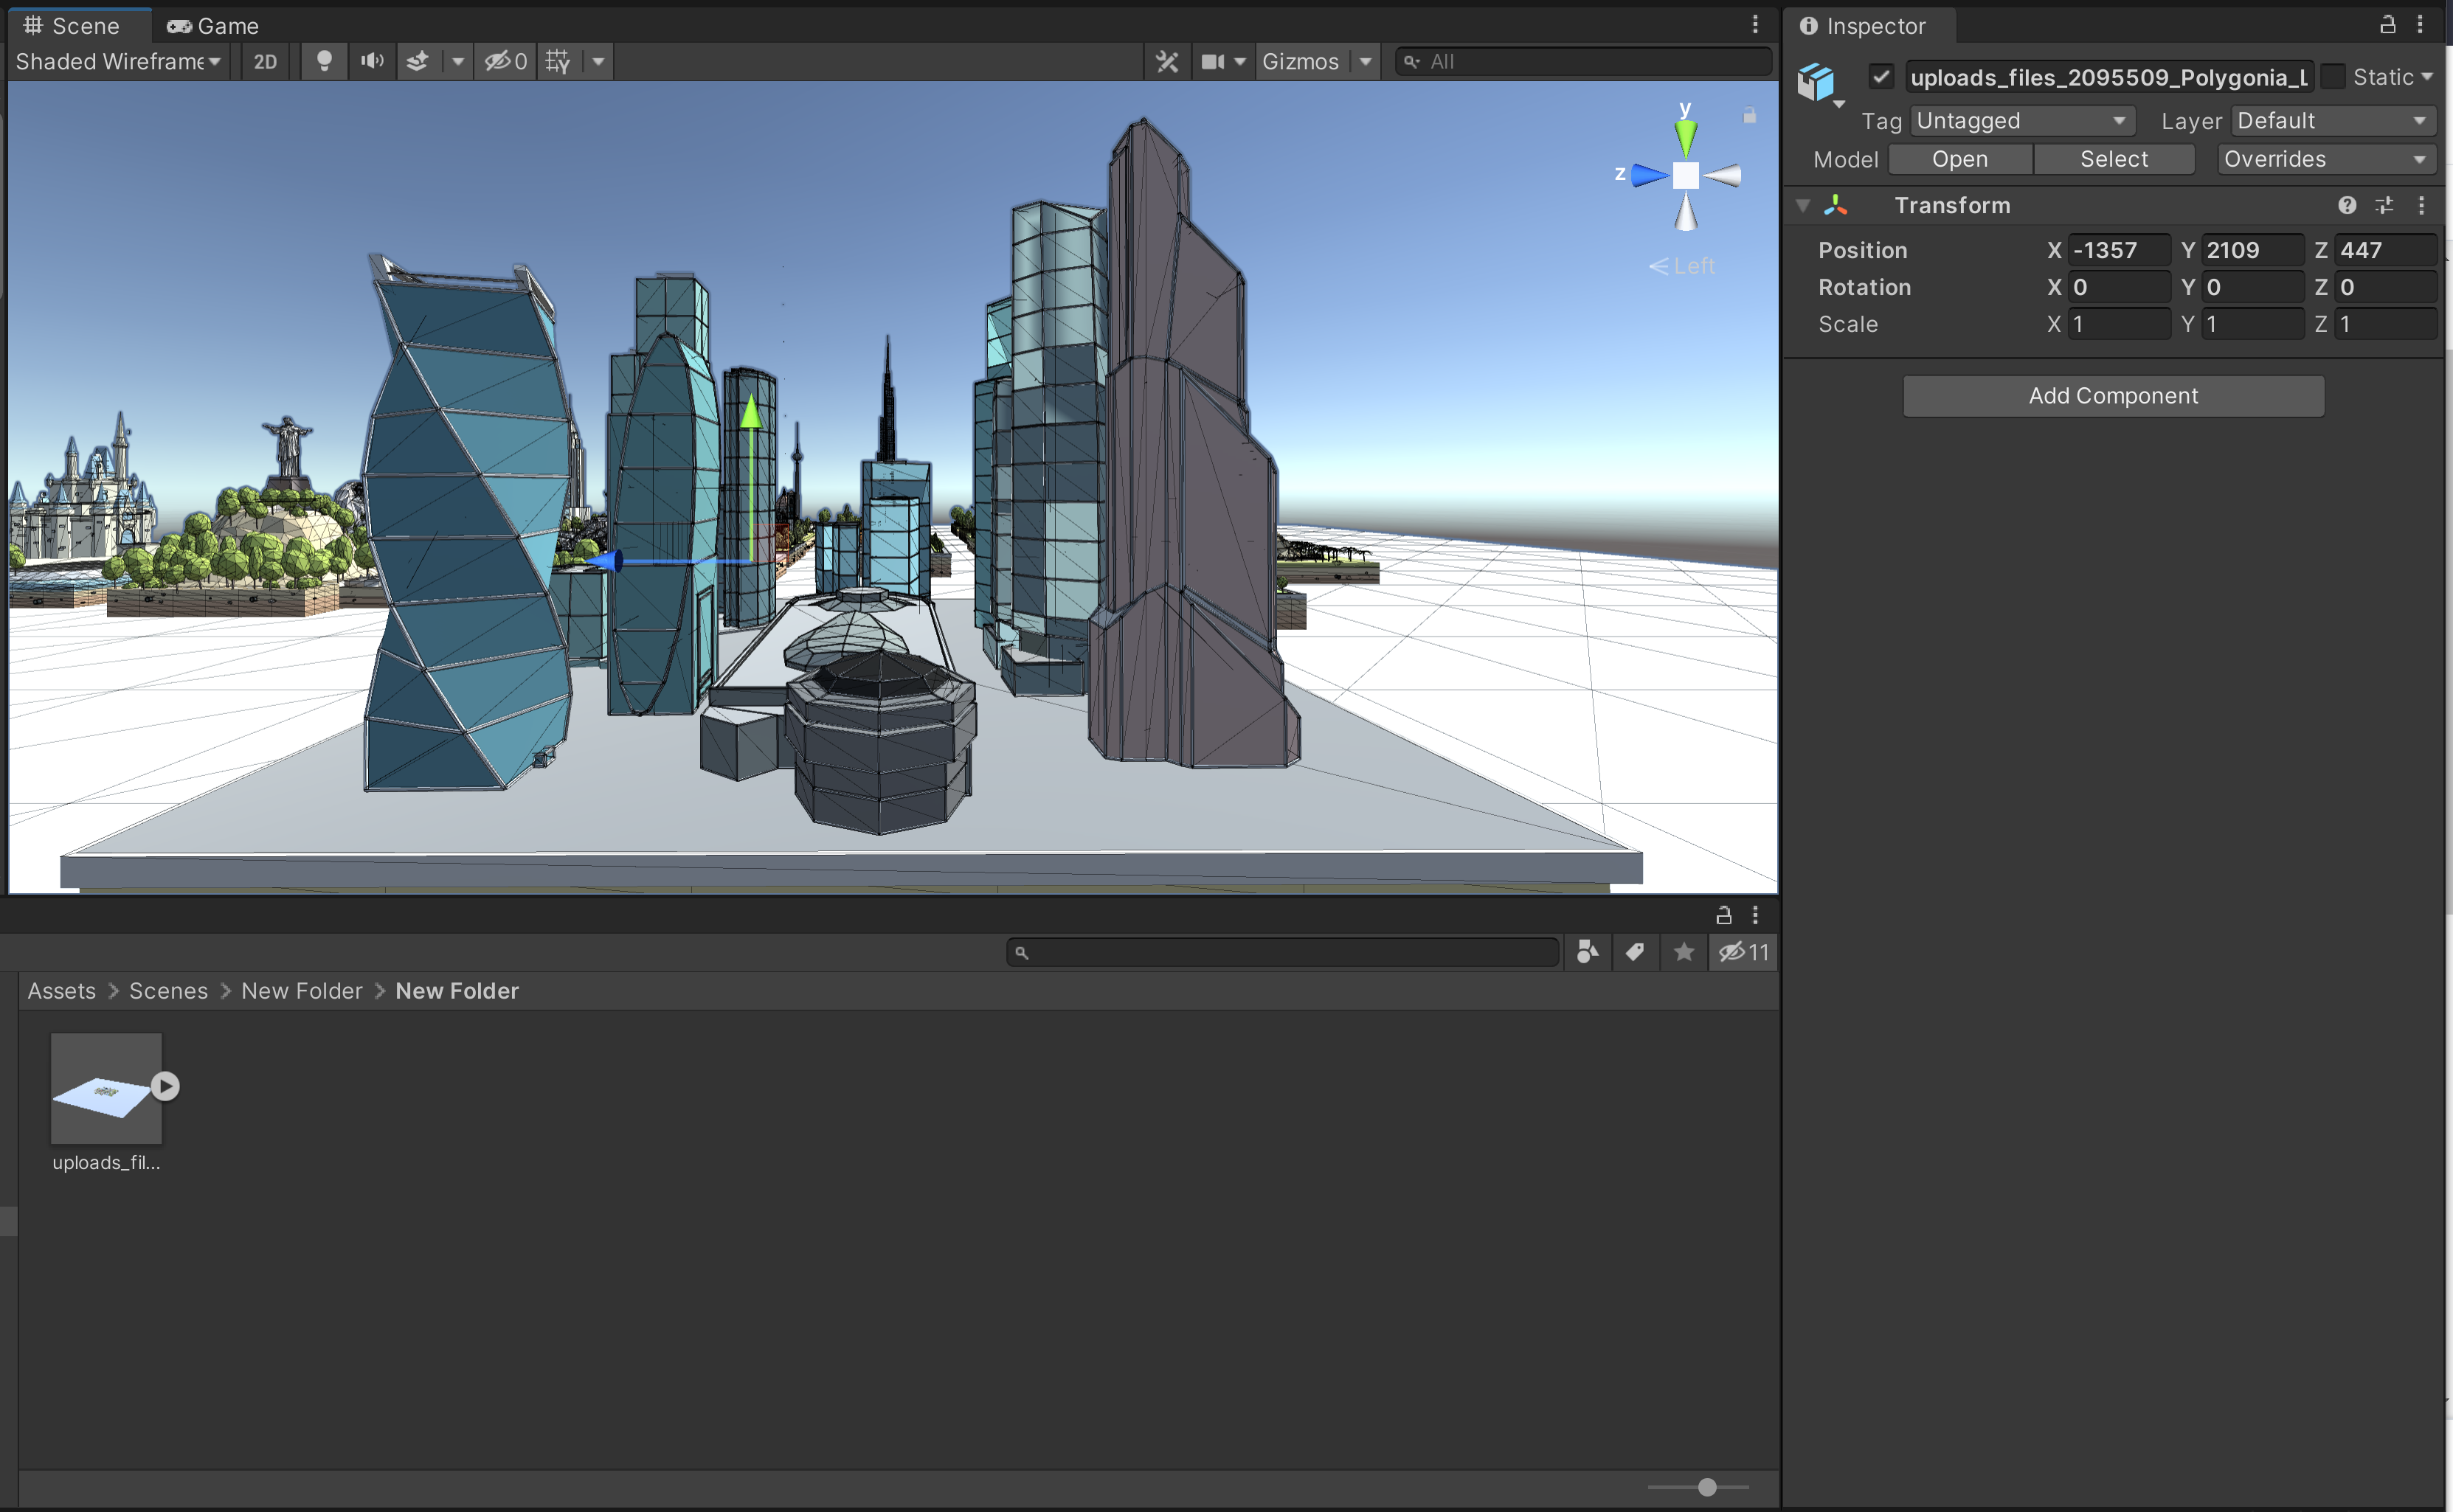Viewport: 2453px width, 1512px height.
Task: Enable the Static checkbox
Action: coord(2334,77)
